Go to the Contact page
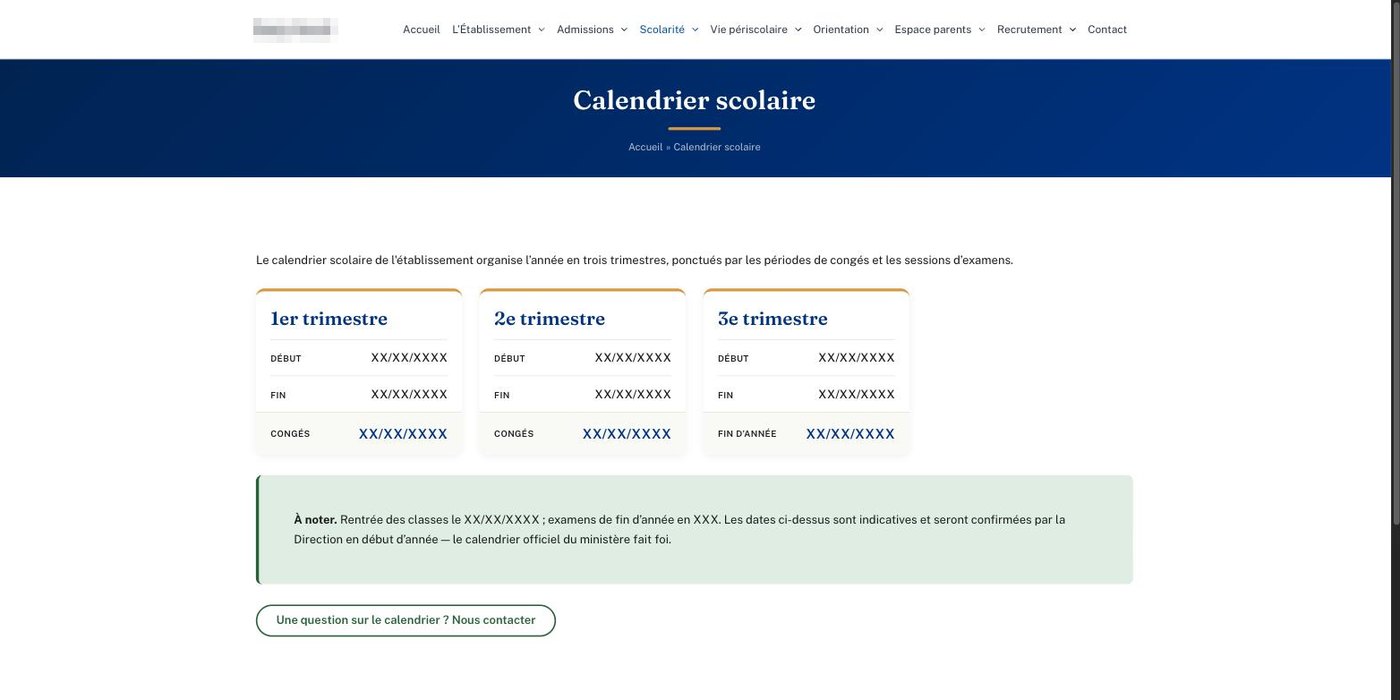The width and height of the screenshot is (1400, 700). point(1107,30)
